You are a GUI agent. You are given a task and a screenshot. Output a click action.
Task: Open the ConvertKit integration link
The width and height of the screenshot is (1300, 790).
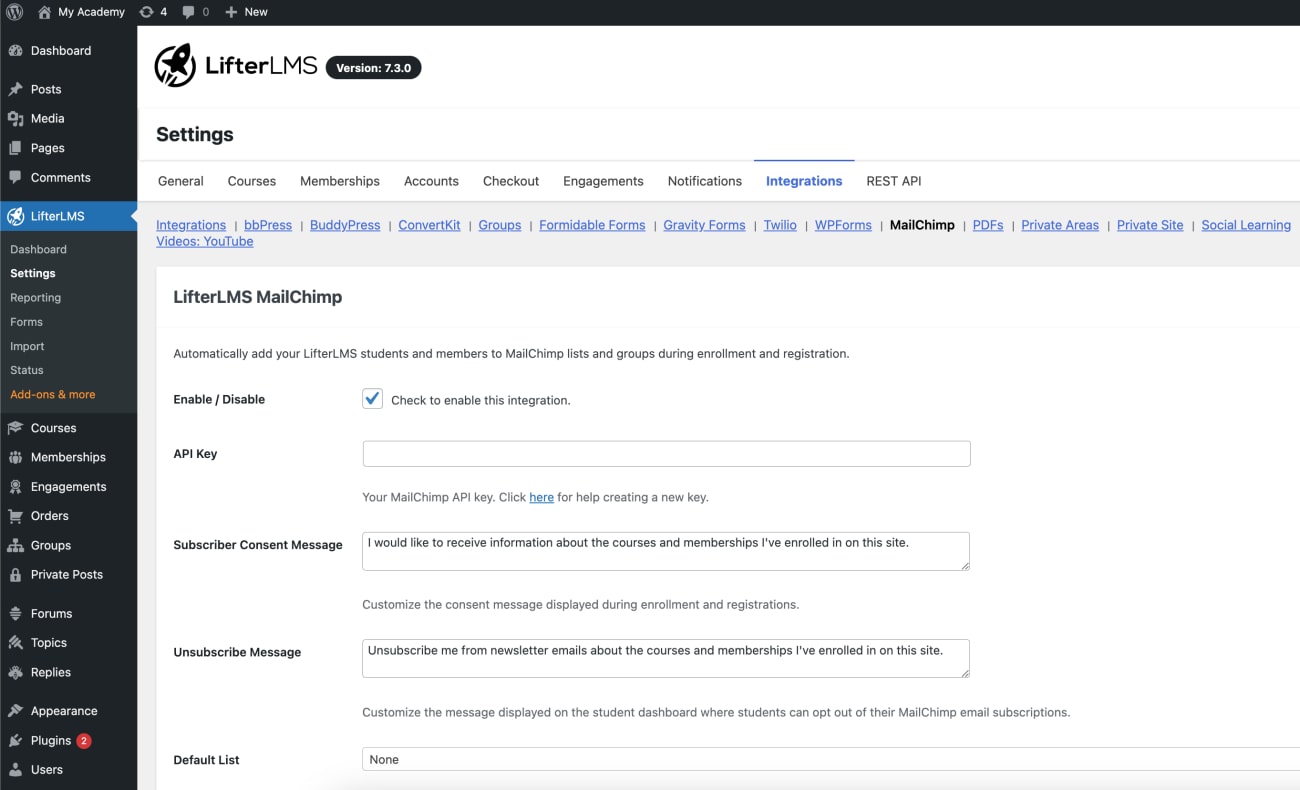coord(429,225)
